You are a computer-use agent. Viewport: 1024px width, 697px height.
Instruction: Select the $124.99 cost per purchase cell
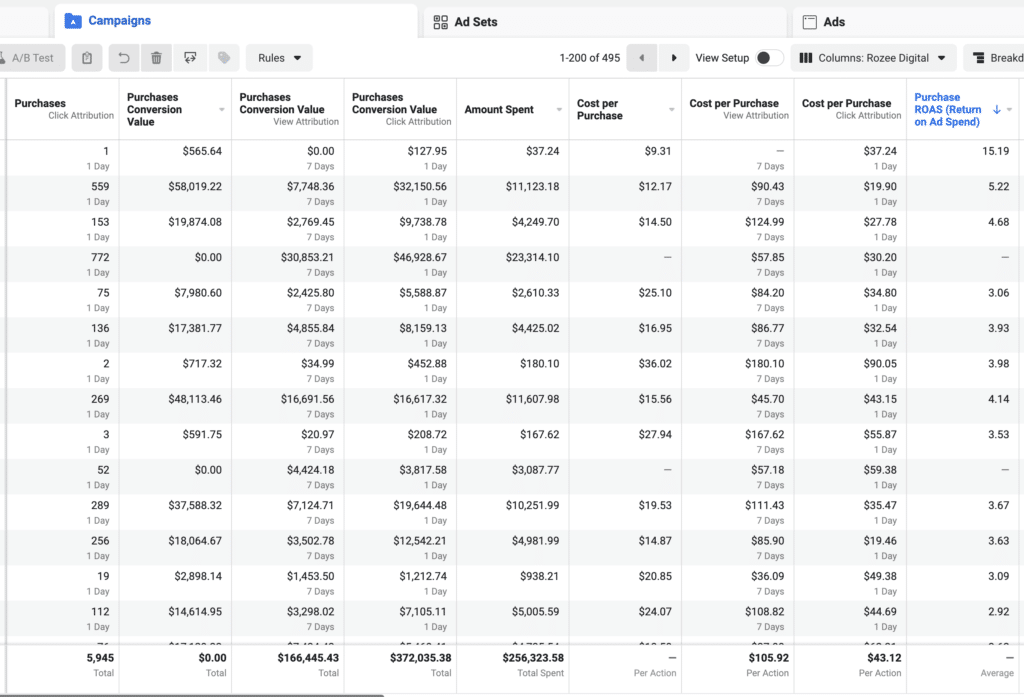[765, 222]
